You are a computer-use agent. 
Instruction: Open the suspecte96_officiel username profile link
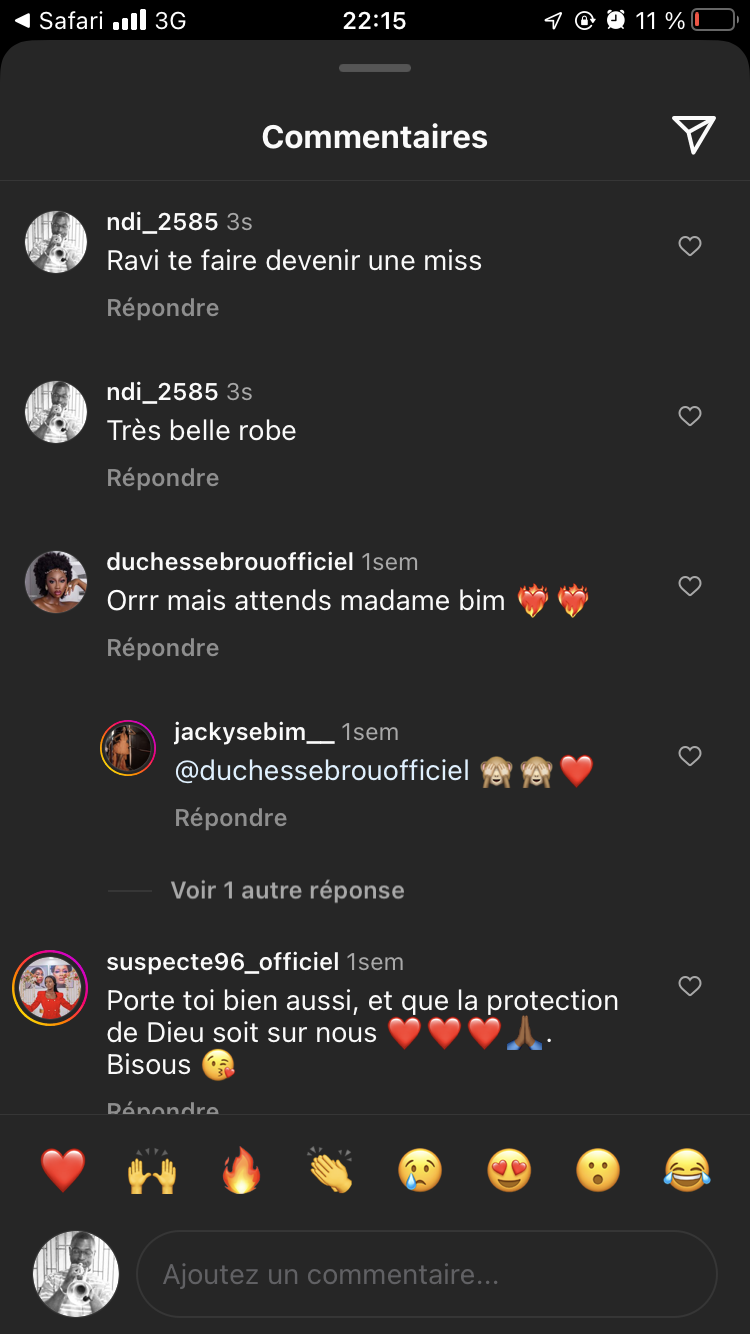(x=223, y=962)
